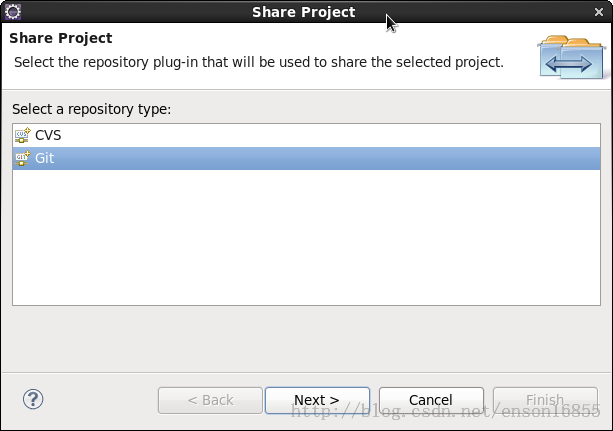Screen dimensions: 613x431
Task: Click the blog.csdn.net watermark URL
Action: tap(446, 411)
